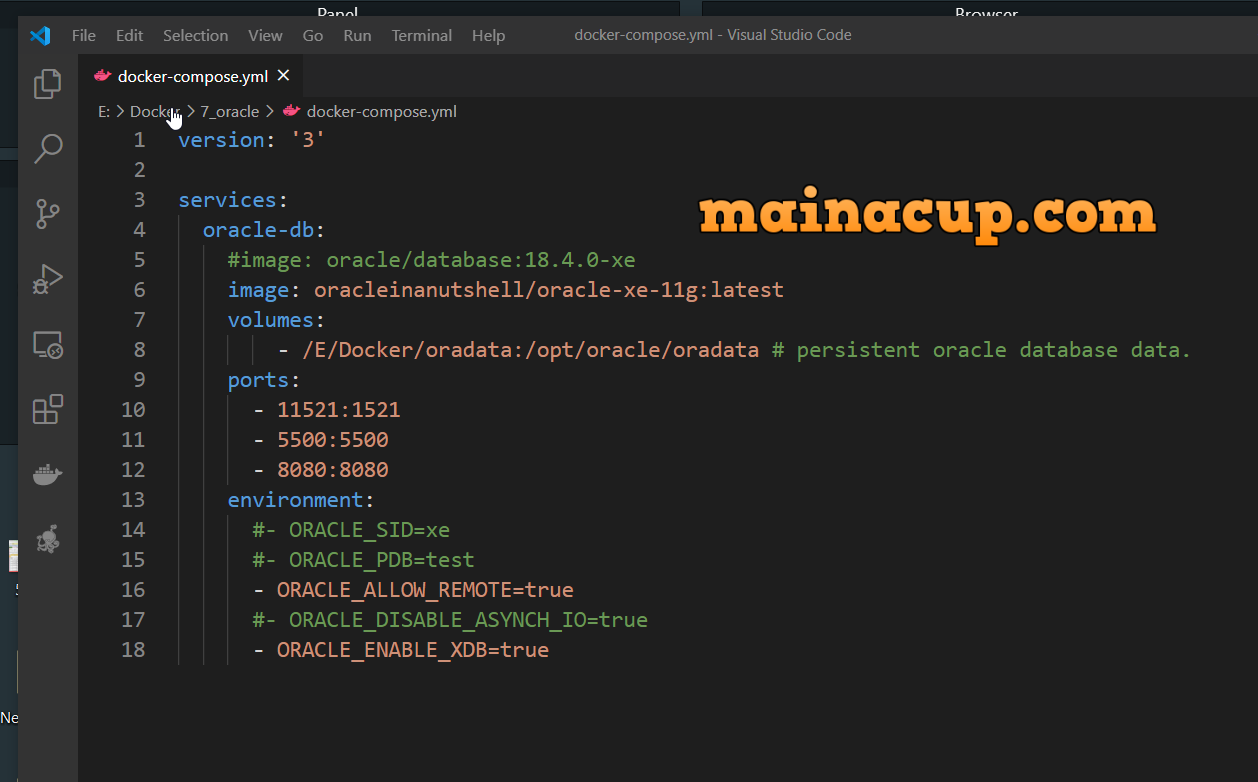Screen dimensions: 1258x782
Task: Click line number 13 in gutter
Action: pos(133,500)
